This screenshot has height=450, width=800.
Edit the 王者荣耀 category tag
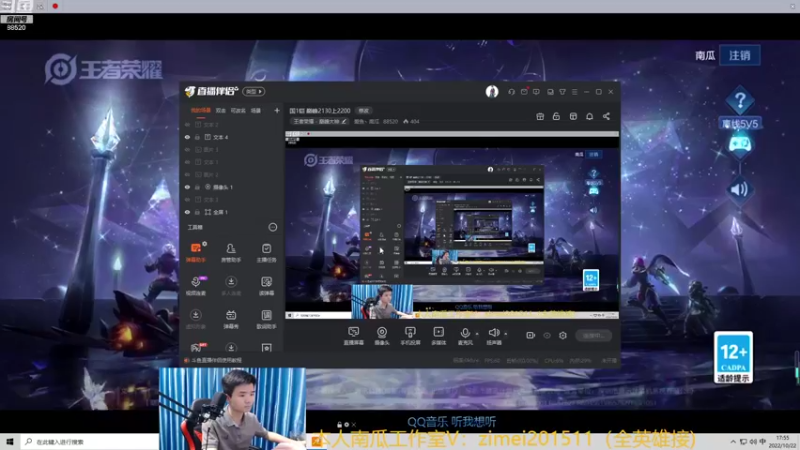pos(320,121)
